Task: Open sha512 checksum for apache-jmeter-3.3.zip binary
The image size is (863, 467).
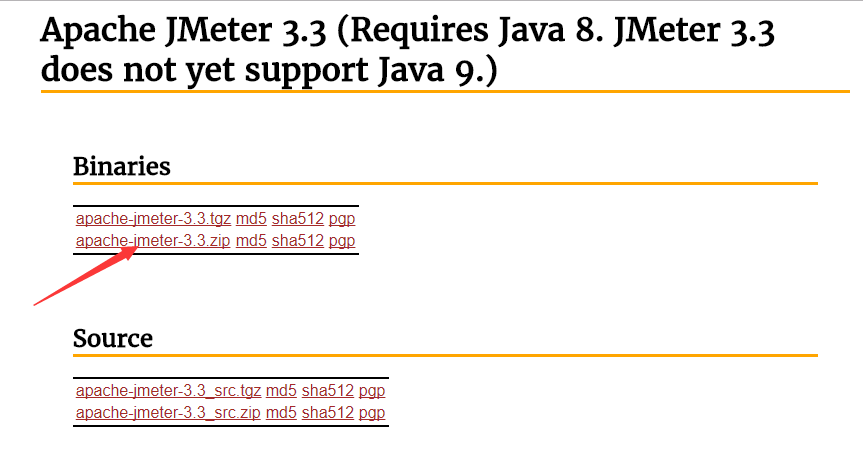Action: [298, 241]
